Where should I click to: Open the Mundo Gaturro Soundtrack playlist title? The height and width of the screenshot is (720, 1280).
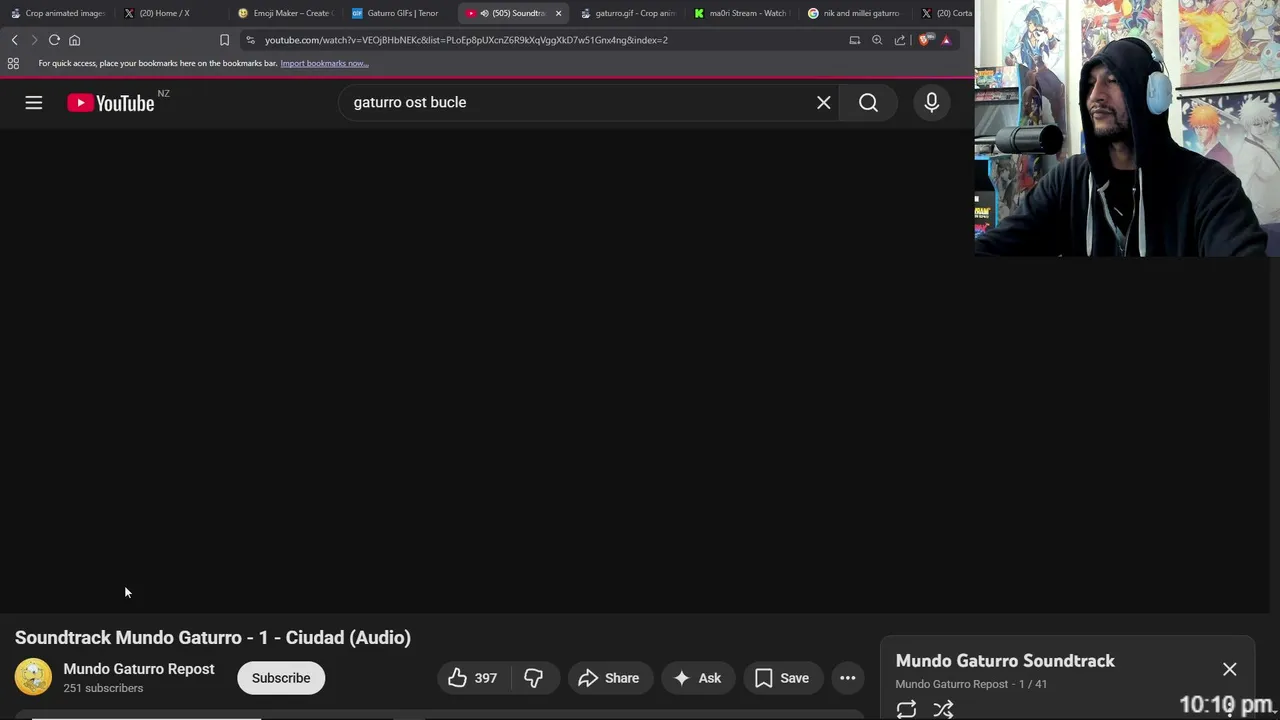point(1005,661)
